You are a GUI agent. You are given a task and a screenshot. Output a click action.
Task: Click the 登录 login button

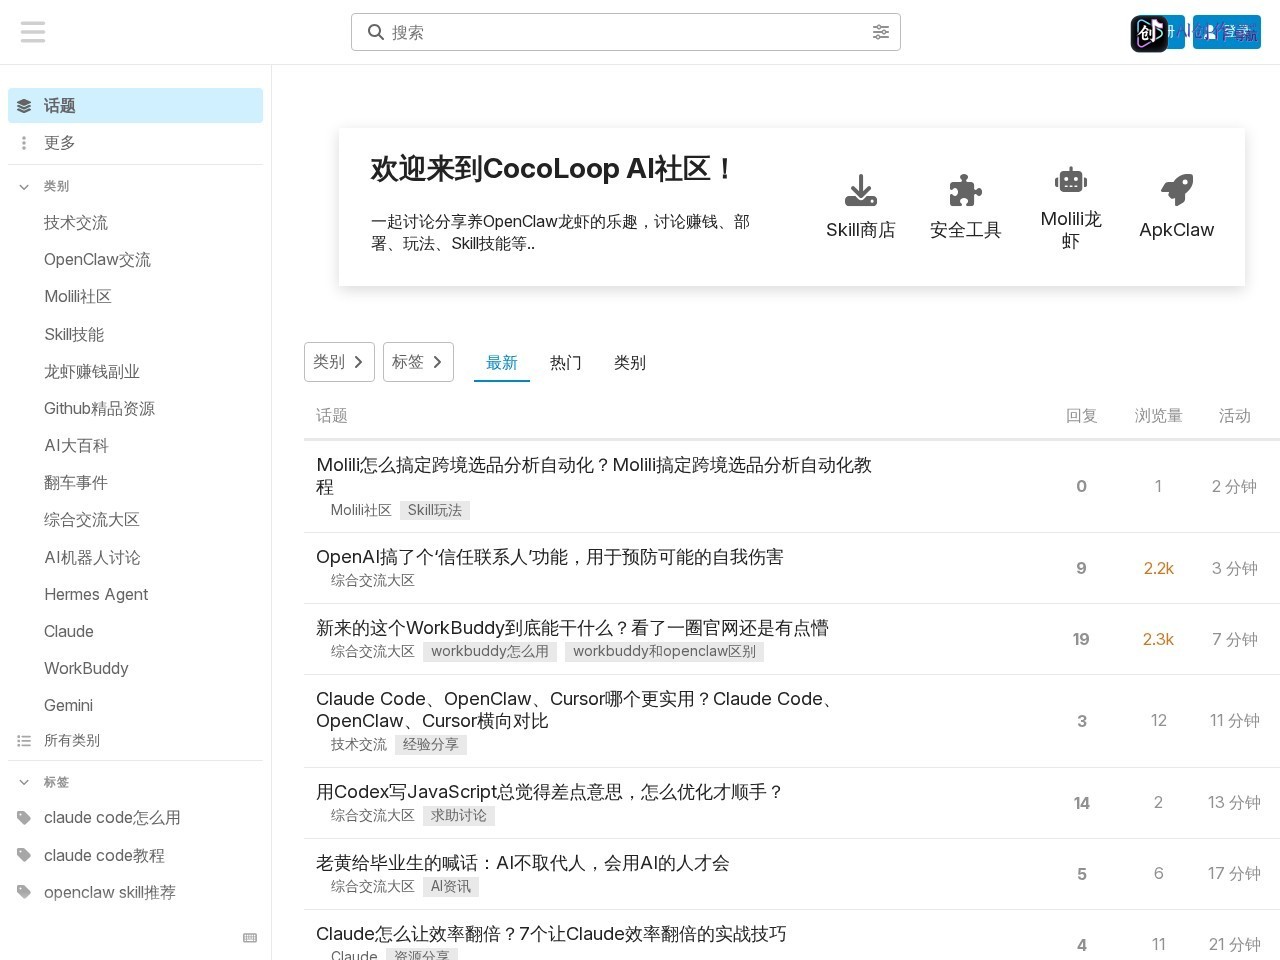pyautogui.click(x=1227, y=32)
